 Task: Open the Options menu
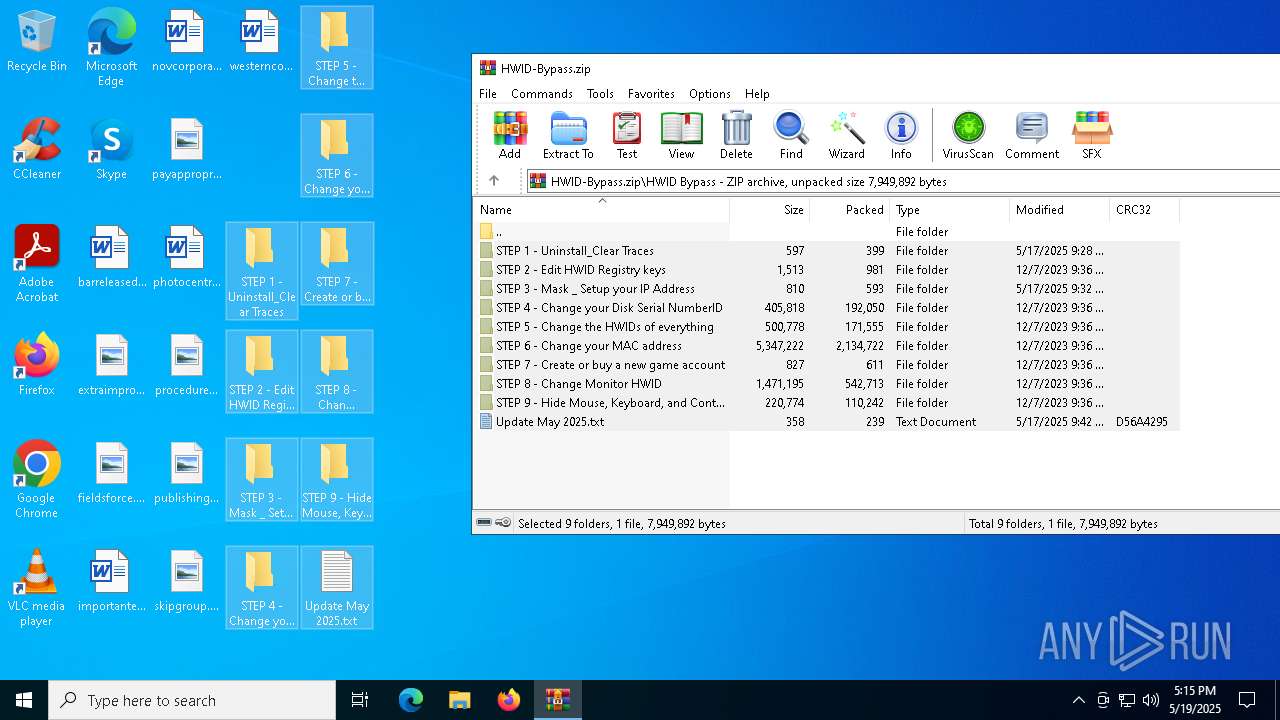click(710, 94)
